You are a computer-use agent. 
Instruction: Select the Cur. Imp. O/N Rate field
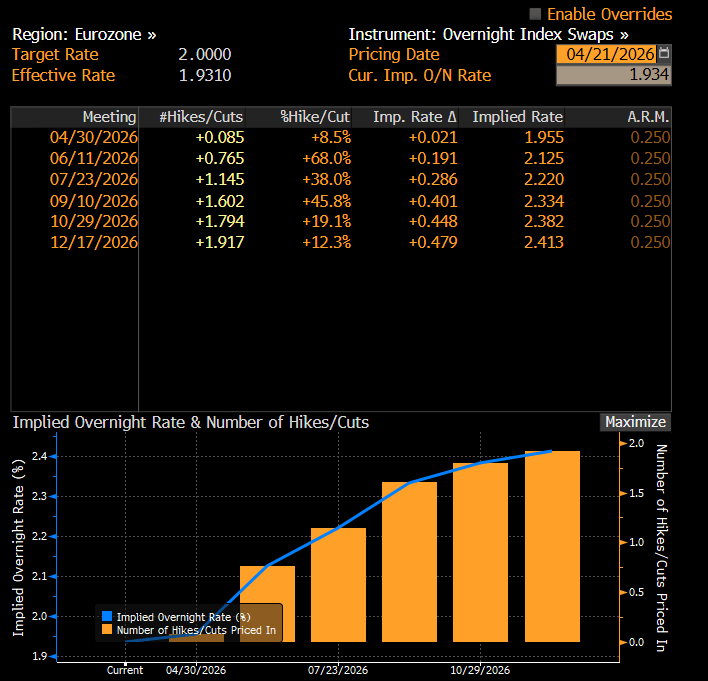pyautogui.click(x=613, y=75)
